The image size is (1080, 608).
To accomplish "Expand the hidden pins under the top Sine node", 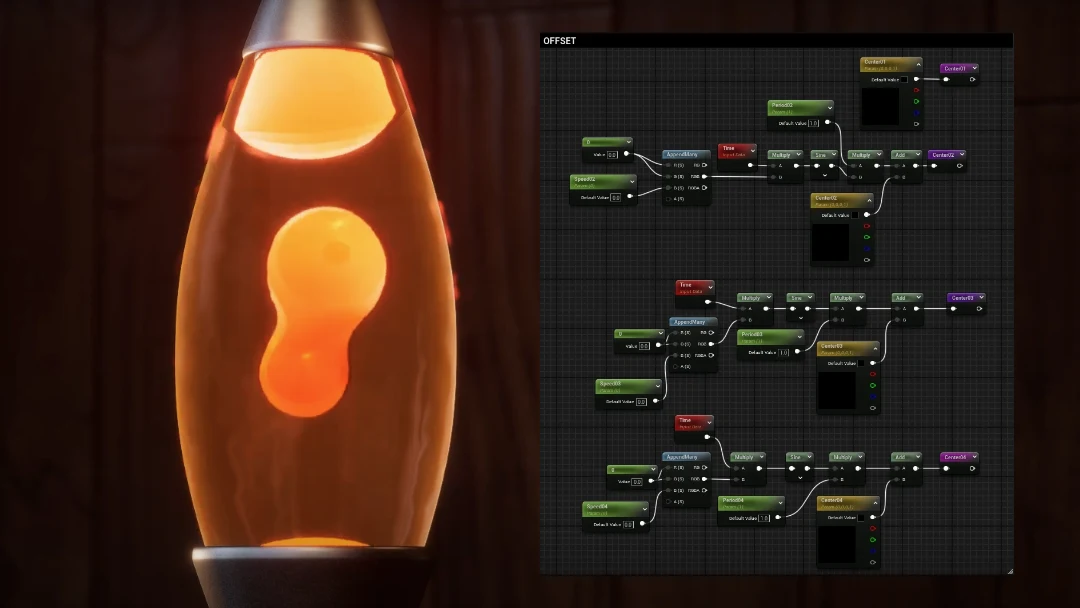I will coord(824,177).
